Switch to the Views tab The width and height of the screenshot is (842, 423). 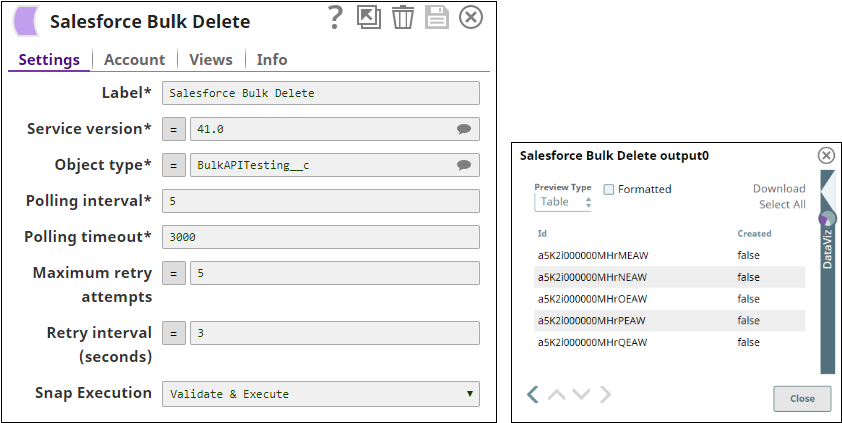(x=210, y=60)
